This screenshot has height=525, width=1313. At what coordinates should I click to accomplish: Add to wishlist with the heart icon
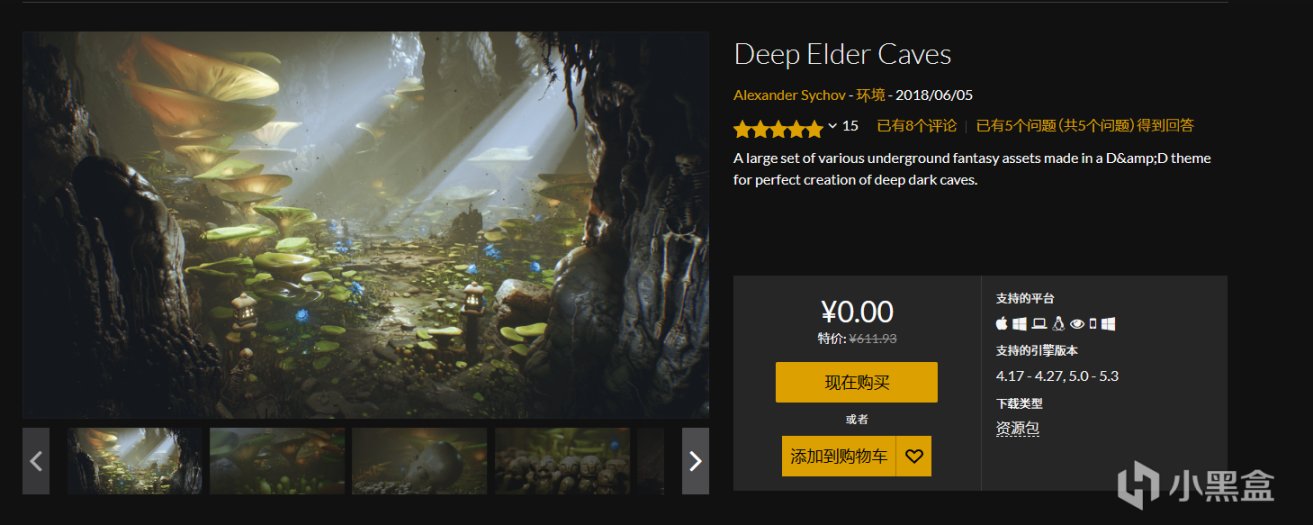pos(914,456)
